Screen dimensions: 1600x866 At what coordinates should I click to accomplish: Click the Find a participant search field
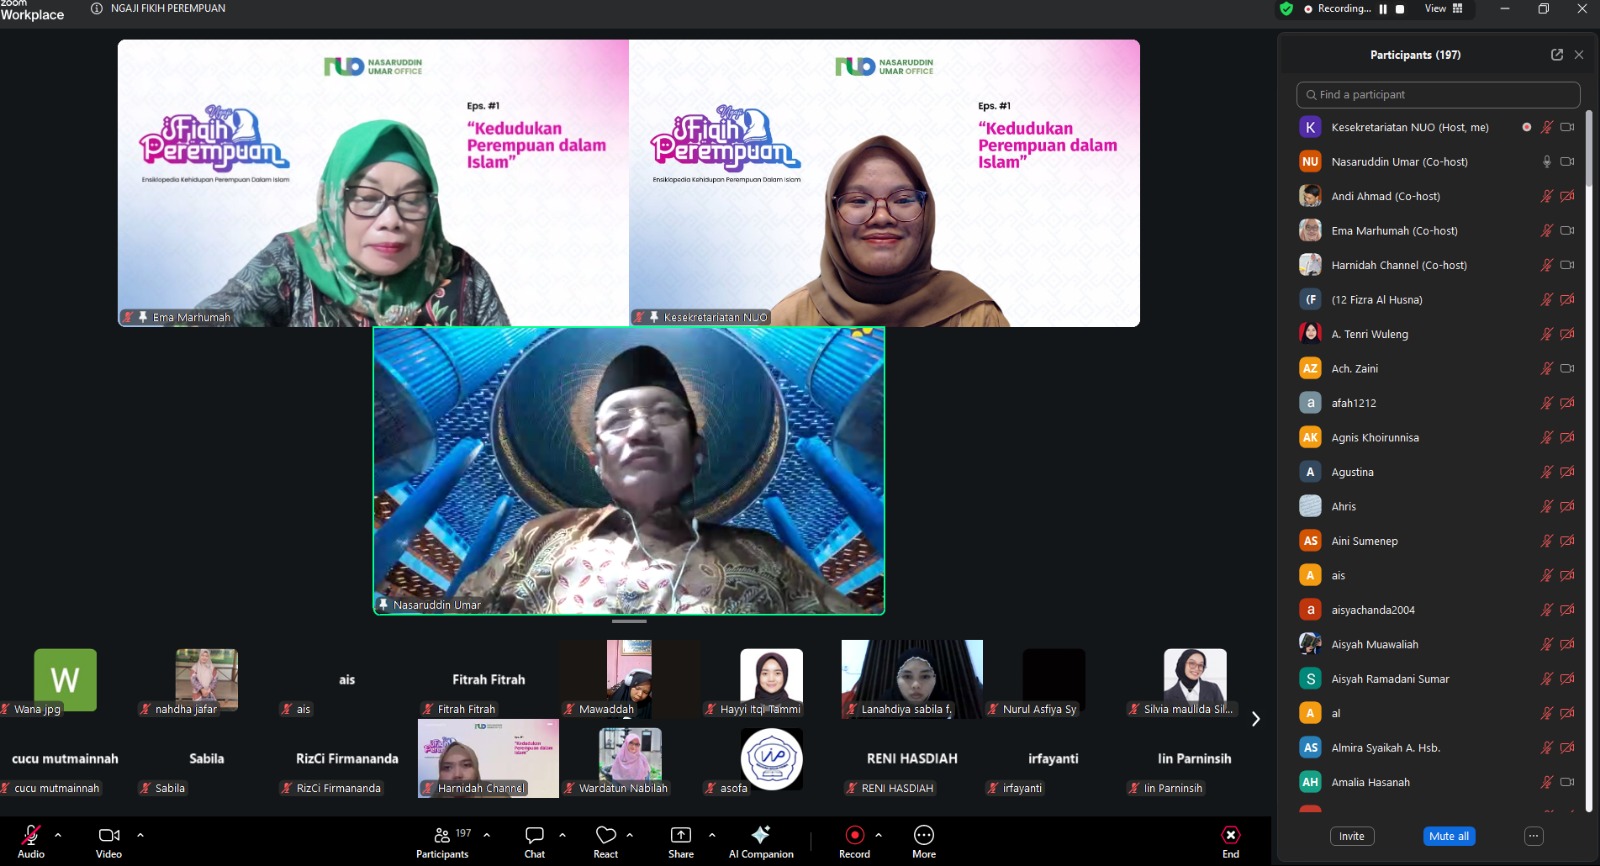1437,95
